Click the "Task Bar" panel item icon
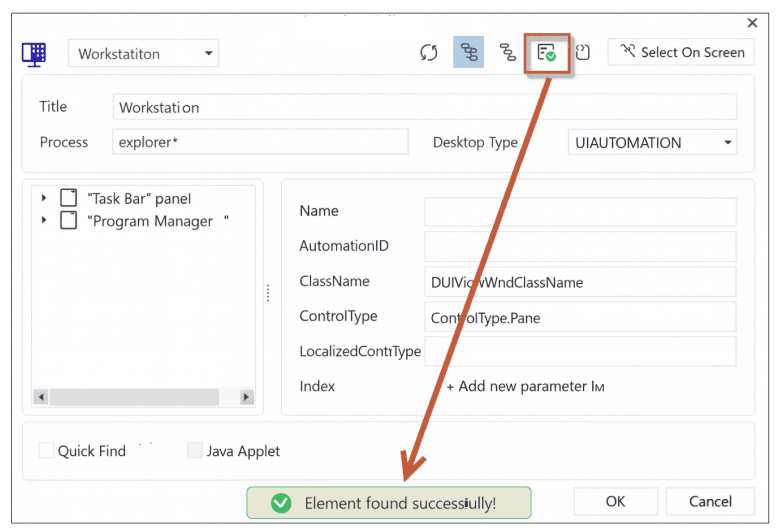 click(69, 198)
